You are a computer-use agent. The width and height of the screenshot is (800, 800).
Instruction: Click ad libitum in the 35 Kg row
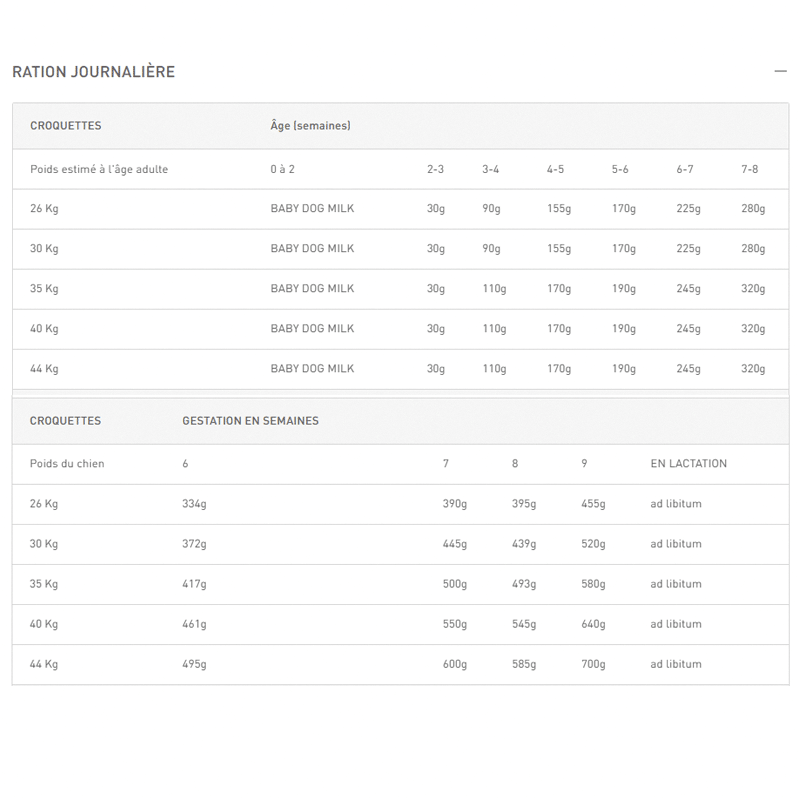pyautogui.click(x=676, y=584)
